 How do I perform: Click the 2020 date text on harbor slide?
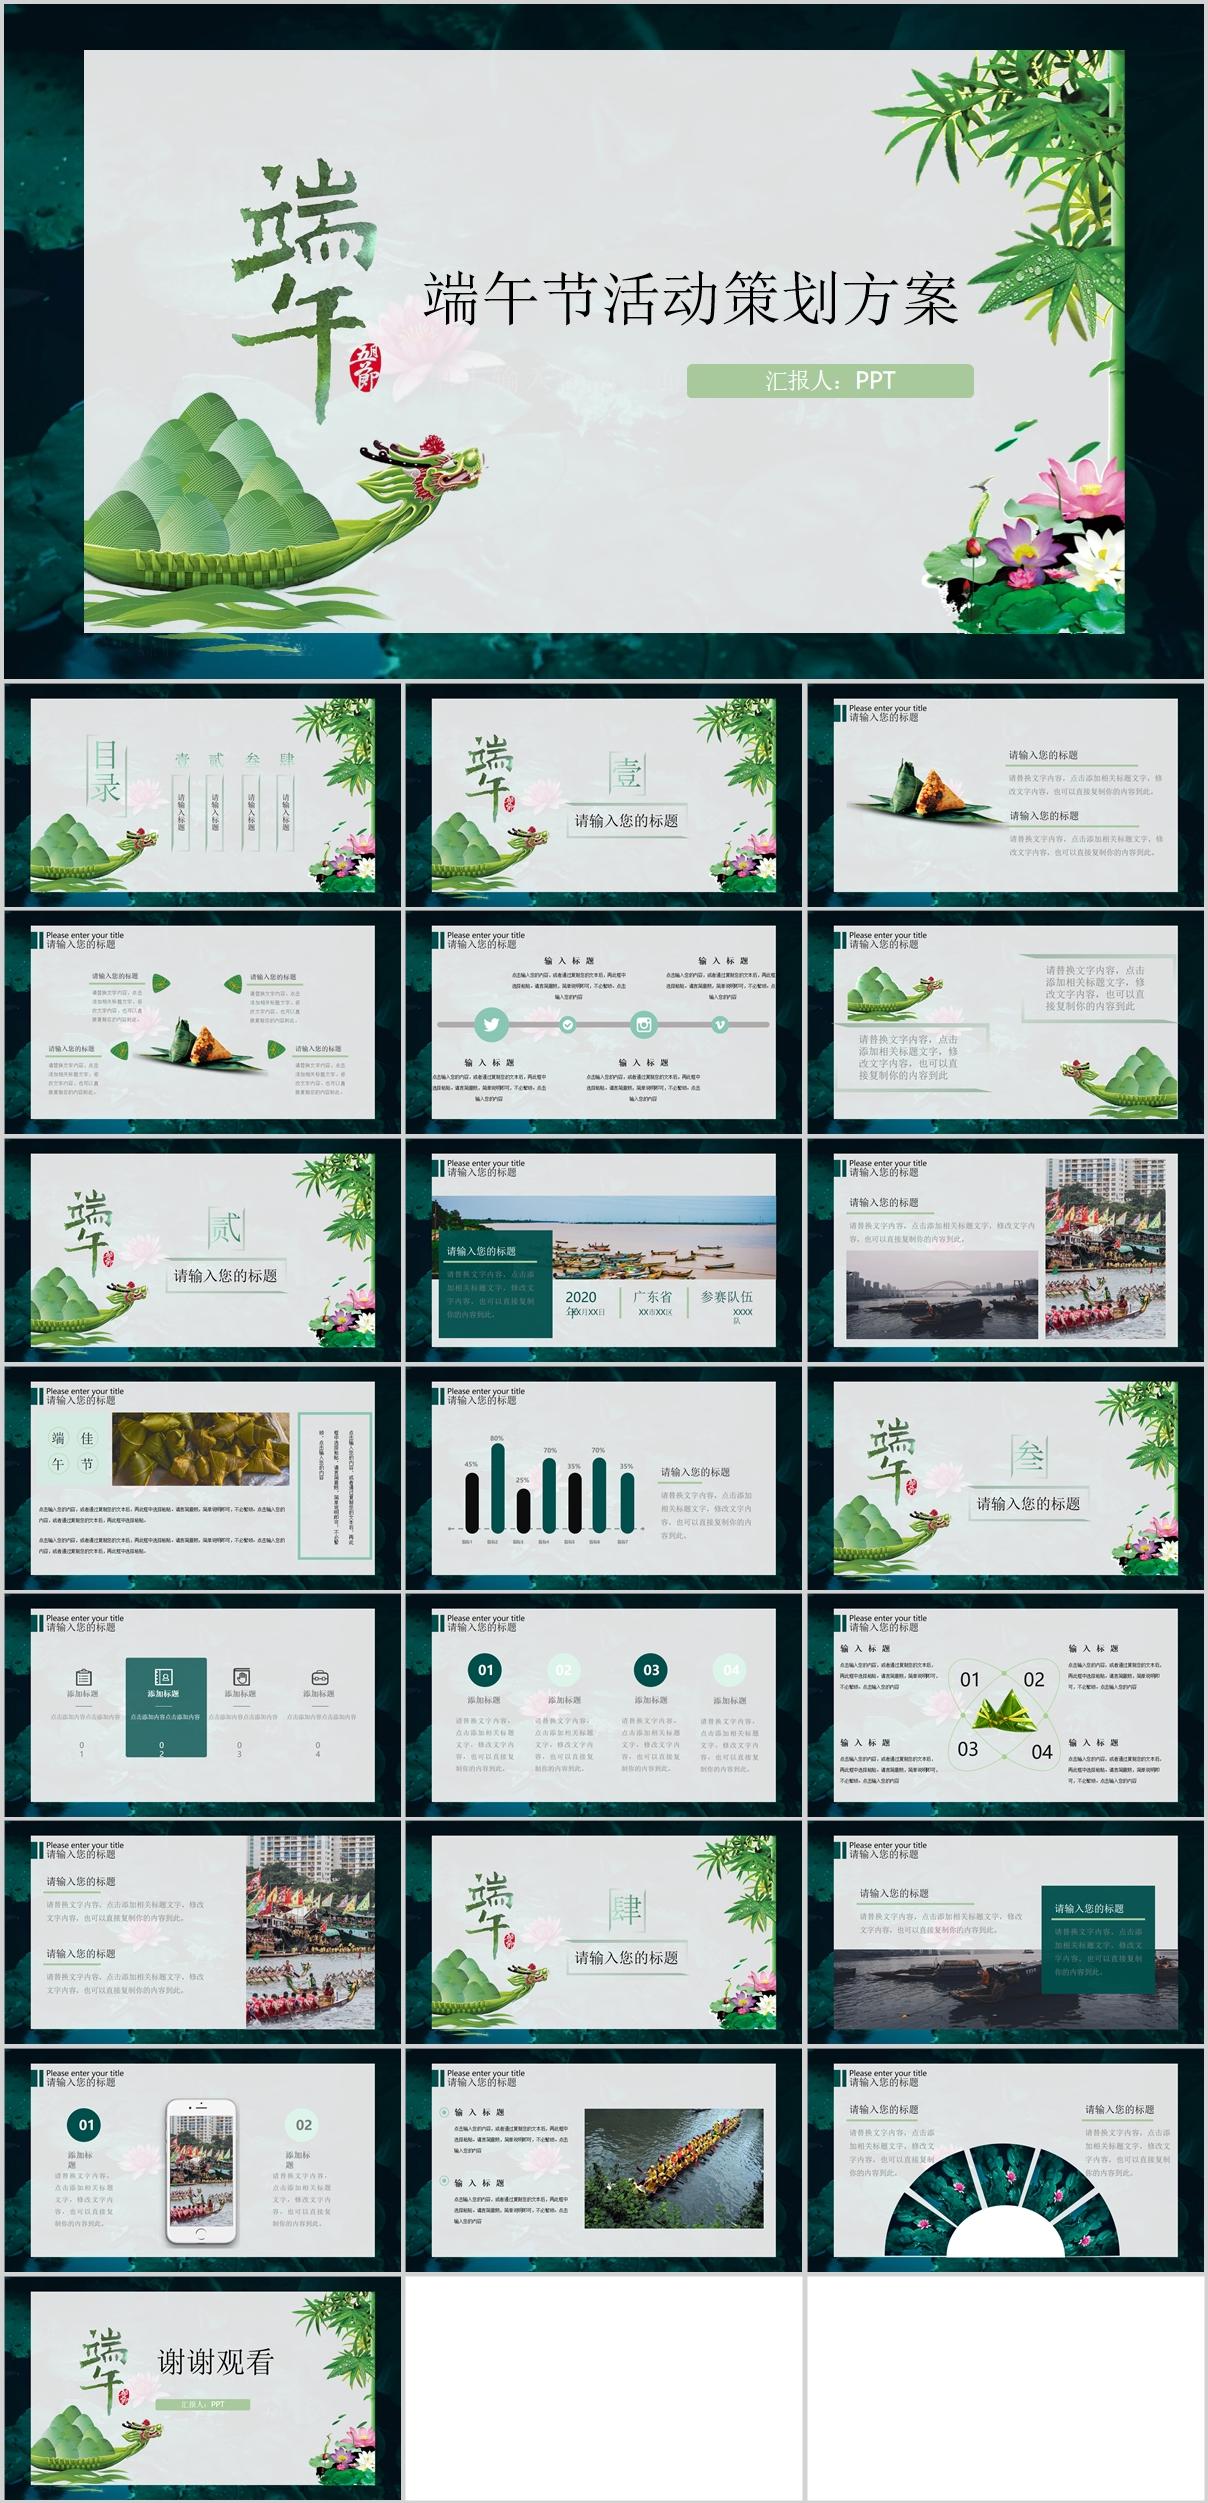coord(581,1296)
